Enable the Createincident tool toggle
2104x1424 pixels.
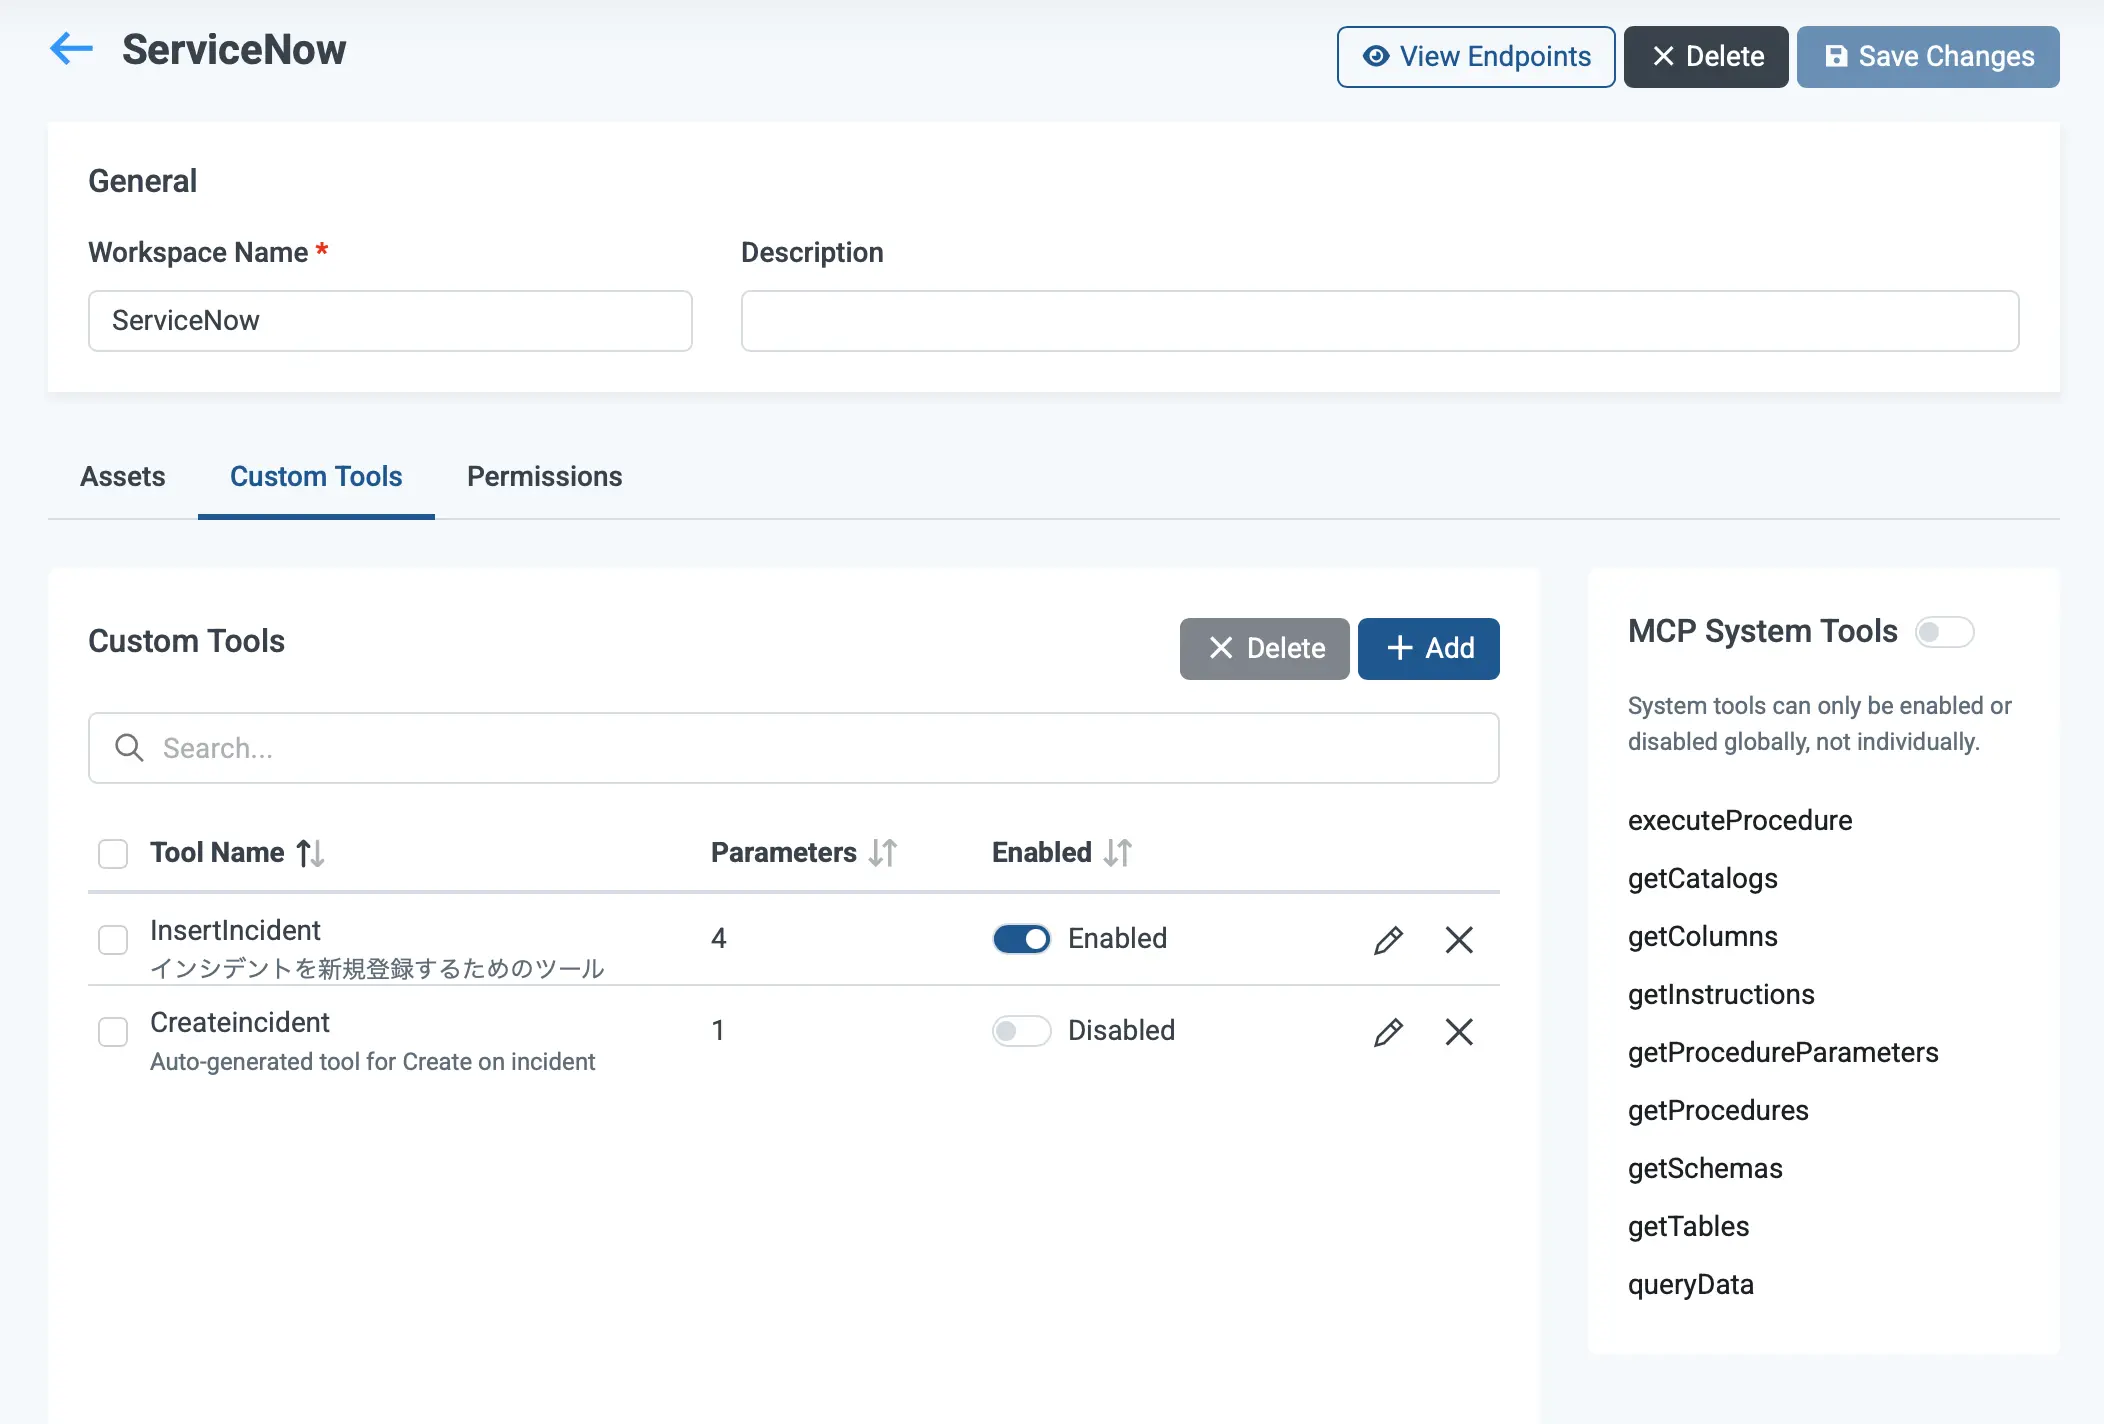click(x=1021, y=1031)
